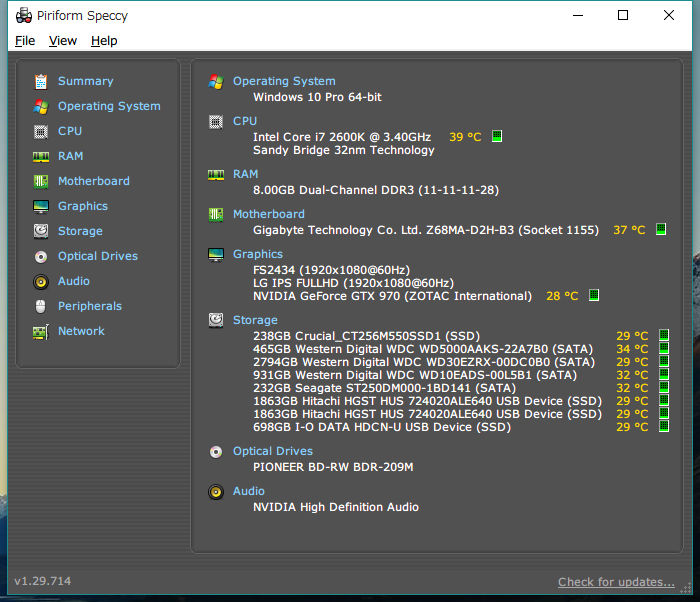This screenshot has width=700, height=602.
Task: Select Summary in the sidebar
Action: [x=86, y=81]
